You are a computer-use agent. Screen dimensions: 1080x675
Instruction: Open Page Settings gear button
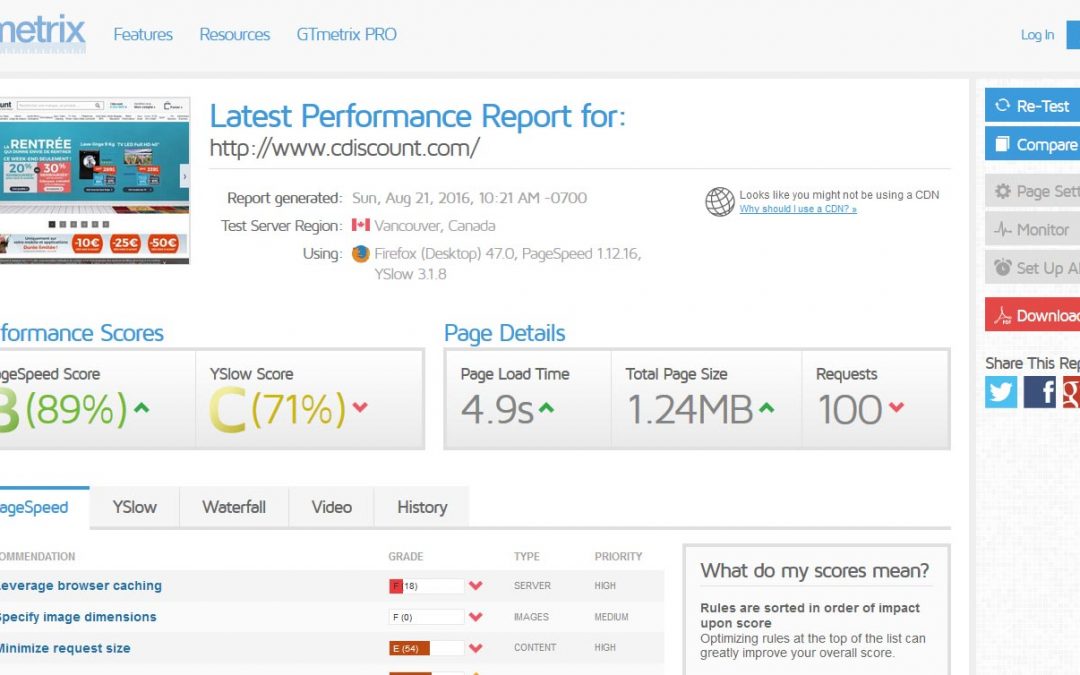coord(1032,191)
